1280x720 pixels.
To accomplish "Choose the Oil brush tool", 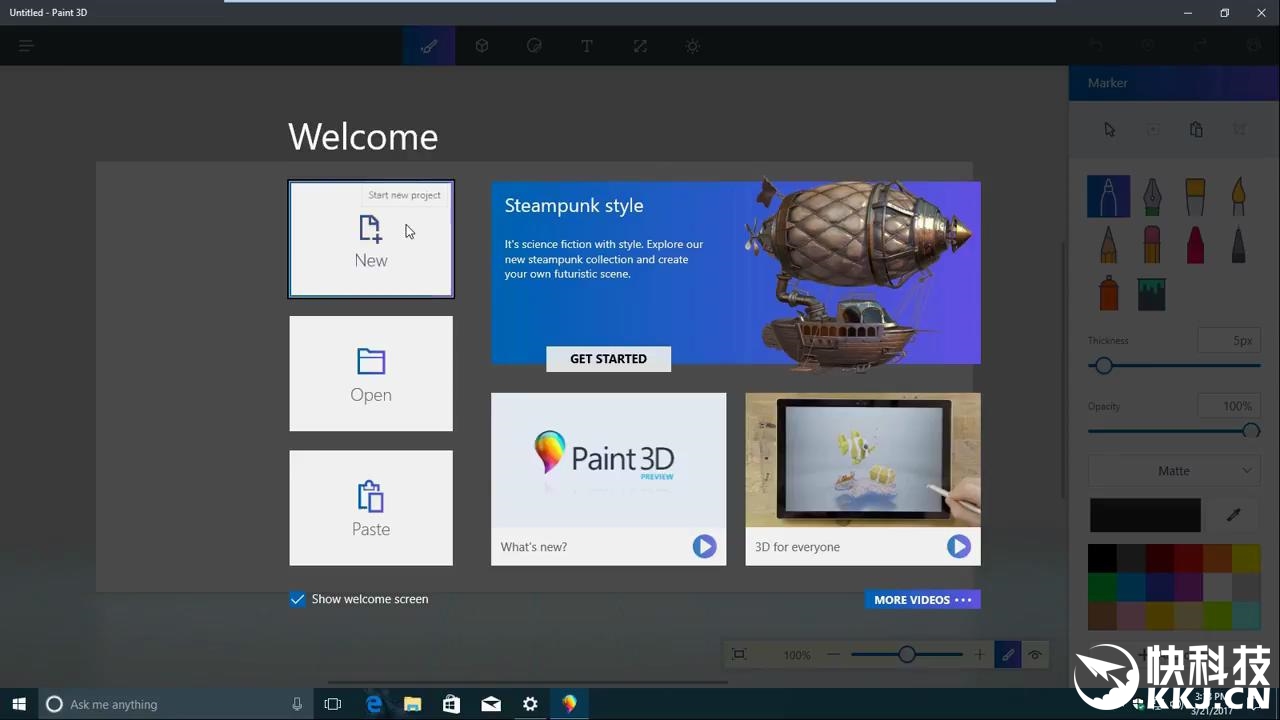I will (1195, 197).
